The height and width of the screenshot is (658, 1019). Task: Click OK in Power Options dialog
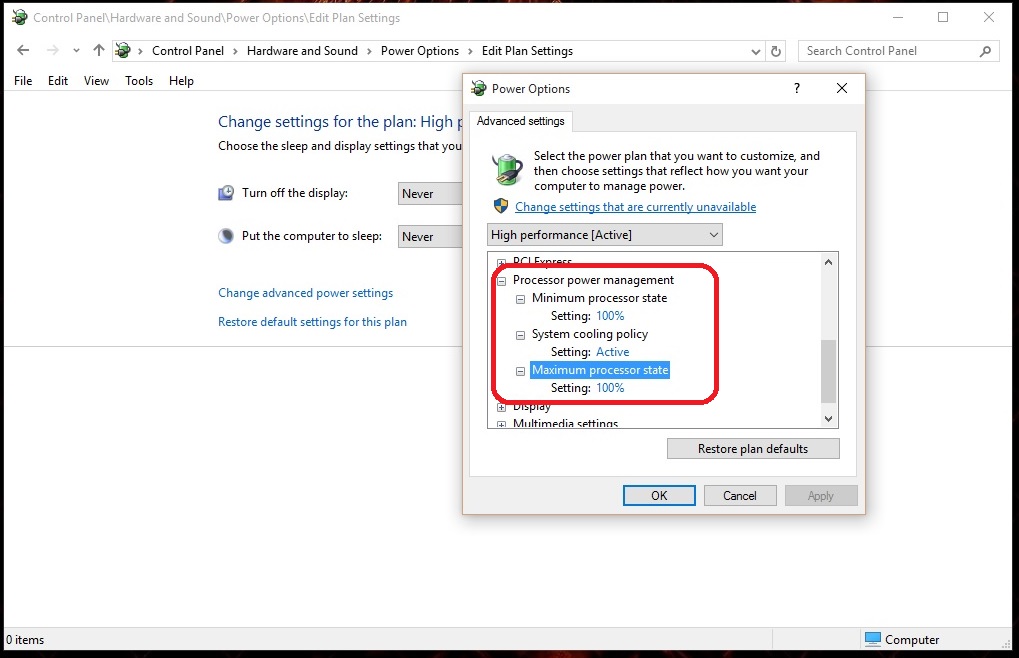pos(659,496)
